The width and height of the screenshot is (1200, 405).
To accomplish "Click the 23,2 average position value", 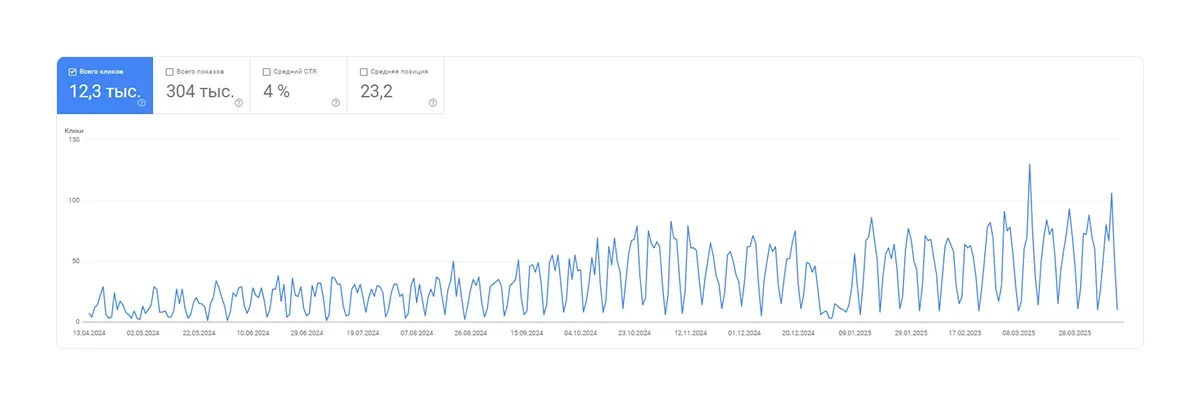I will click(x=376, y=91).
